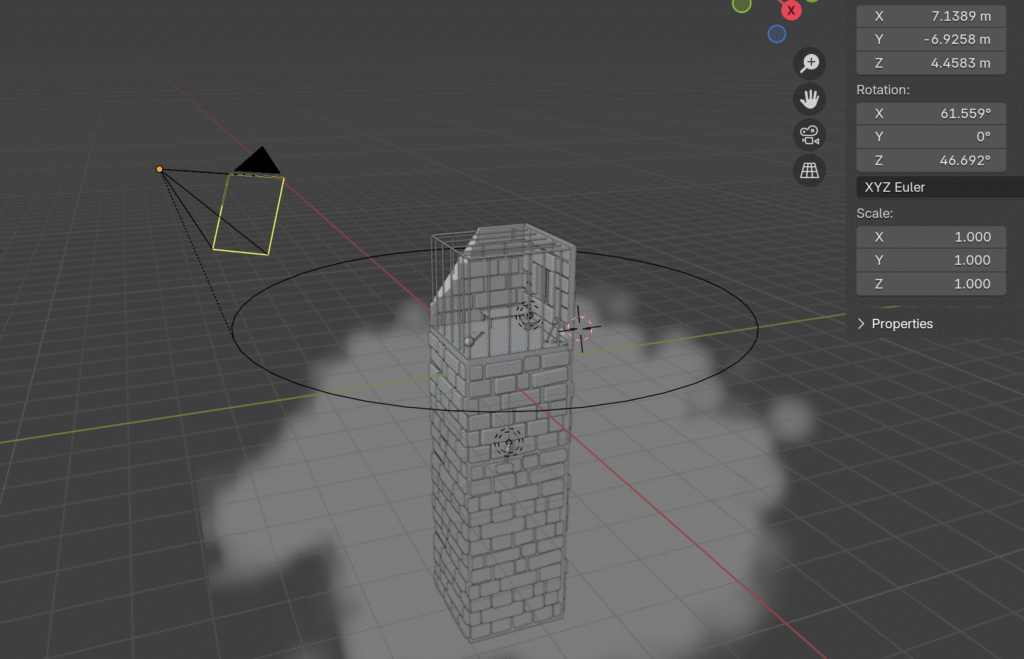Click the hand pan view icon

tap(810, 99)
